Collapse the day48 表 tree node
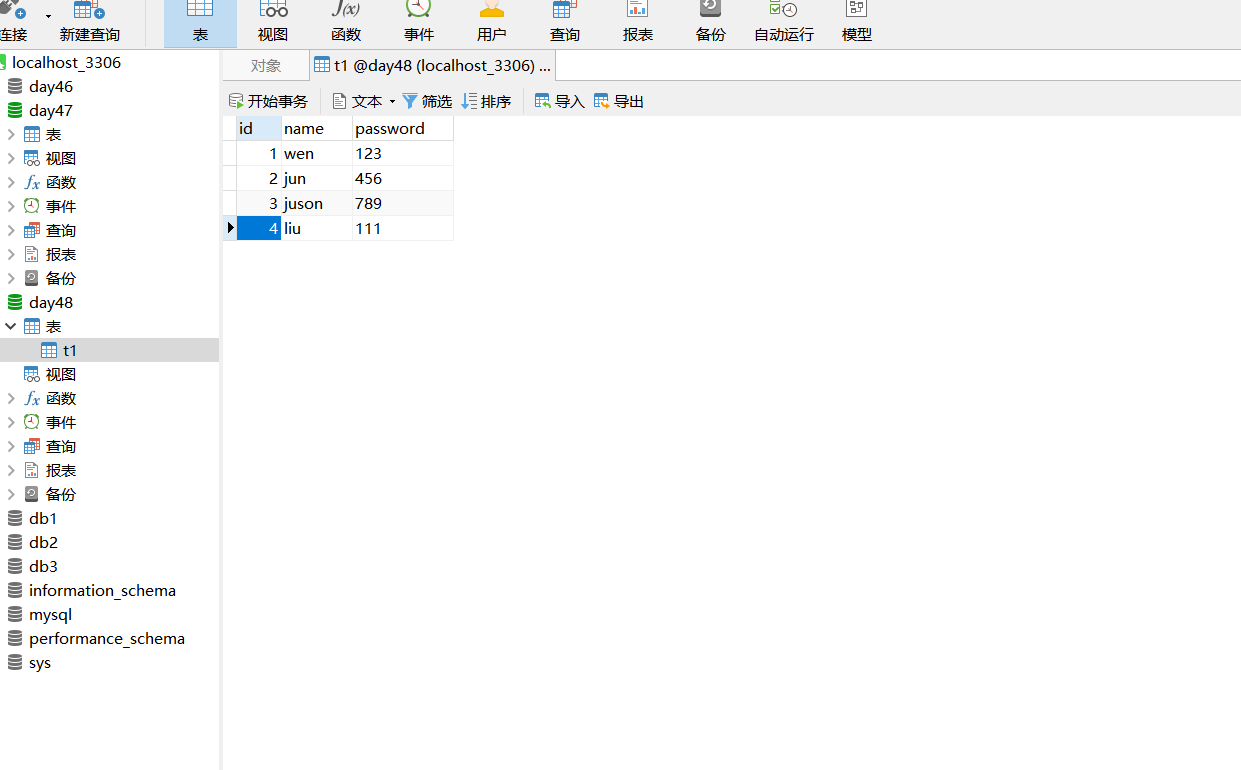The image size is (1241, 770). click(x=11, y=326)
